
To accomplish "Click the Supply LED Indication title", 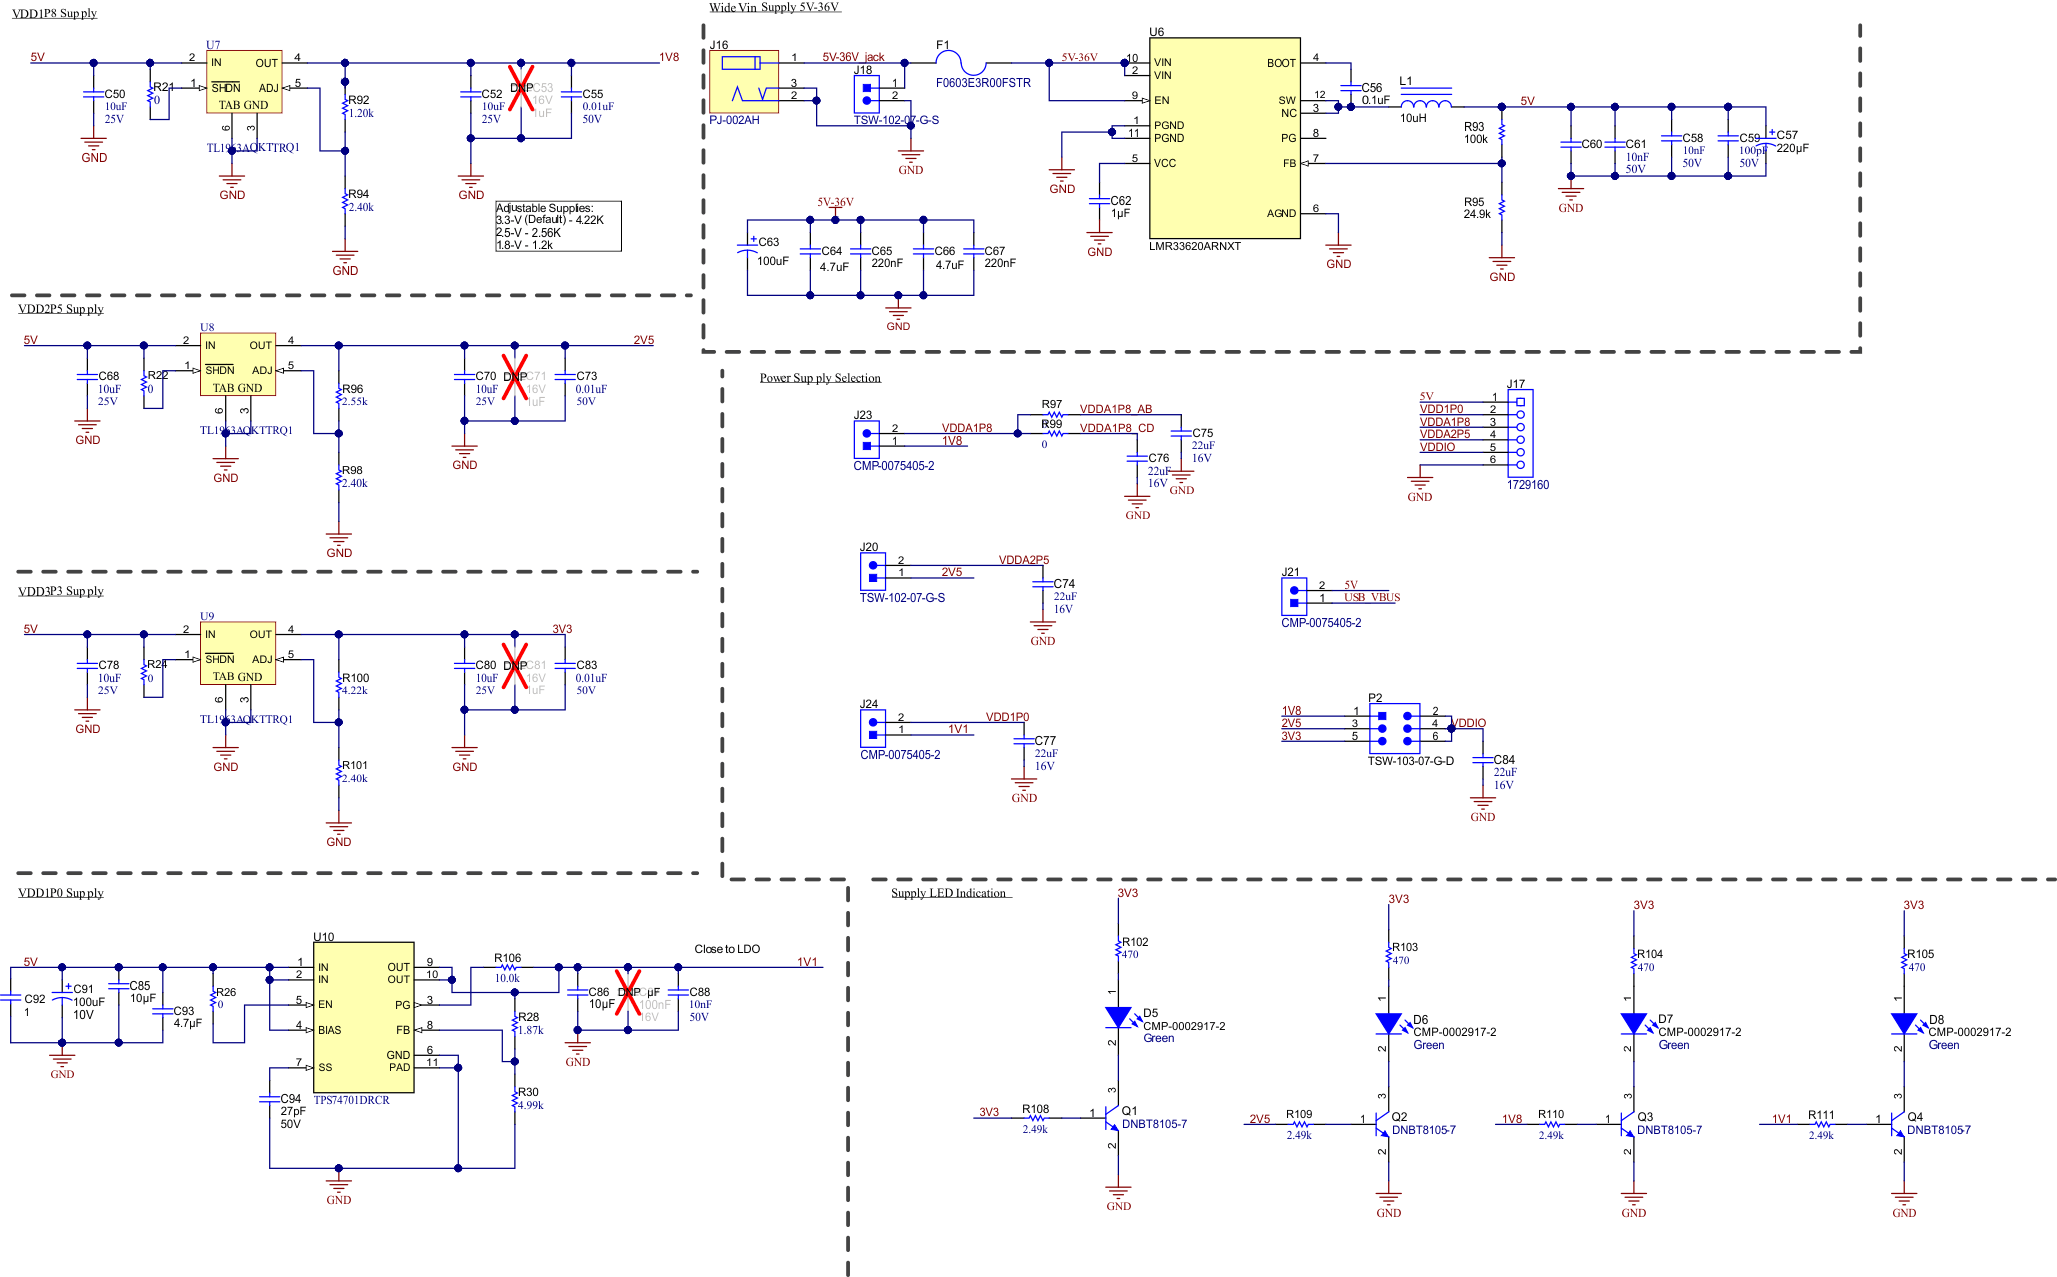I will (x=949, y=893).
